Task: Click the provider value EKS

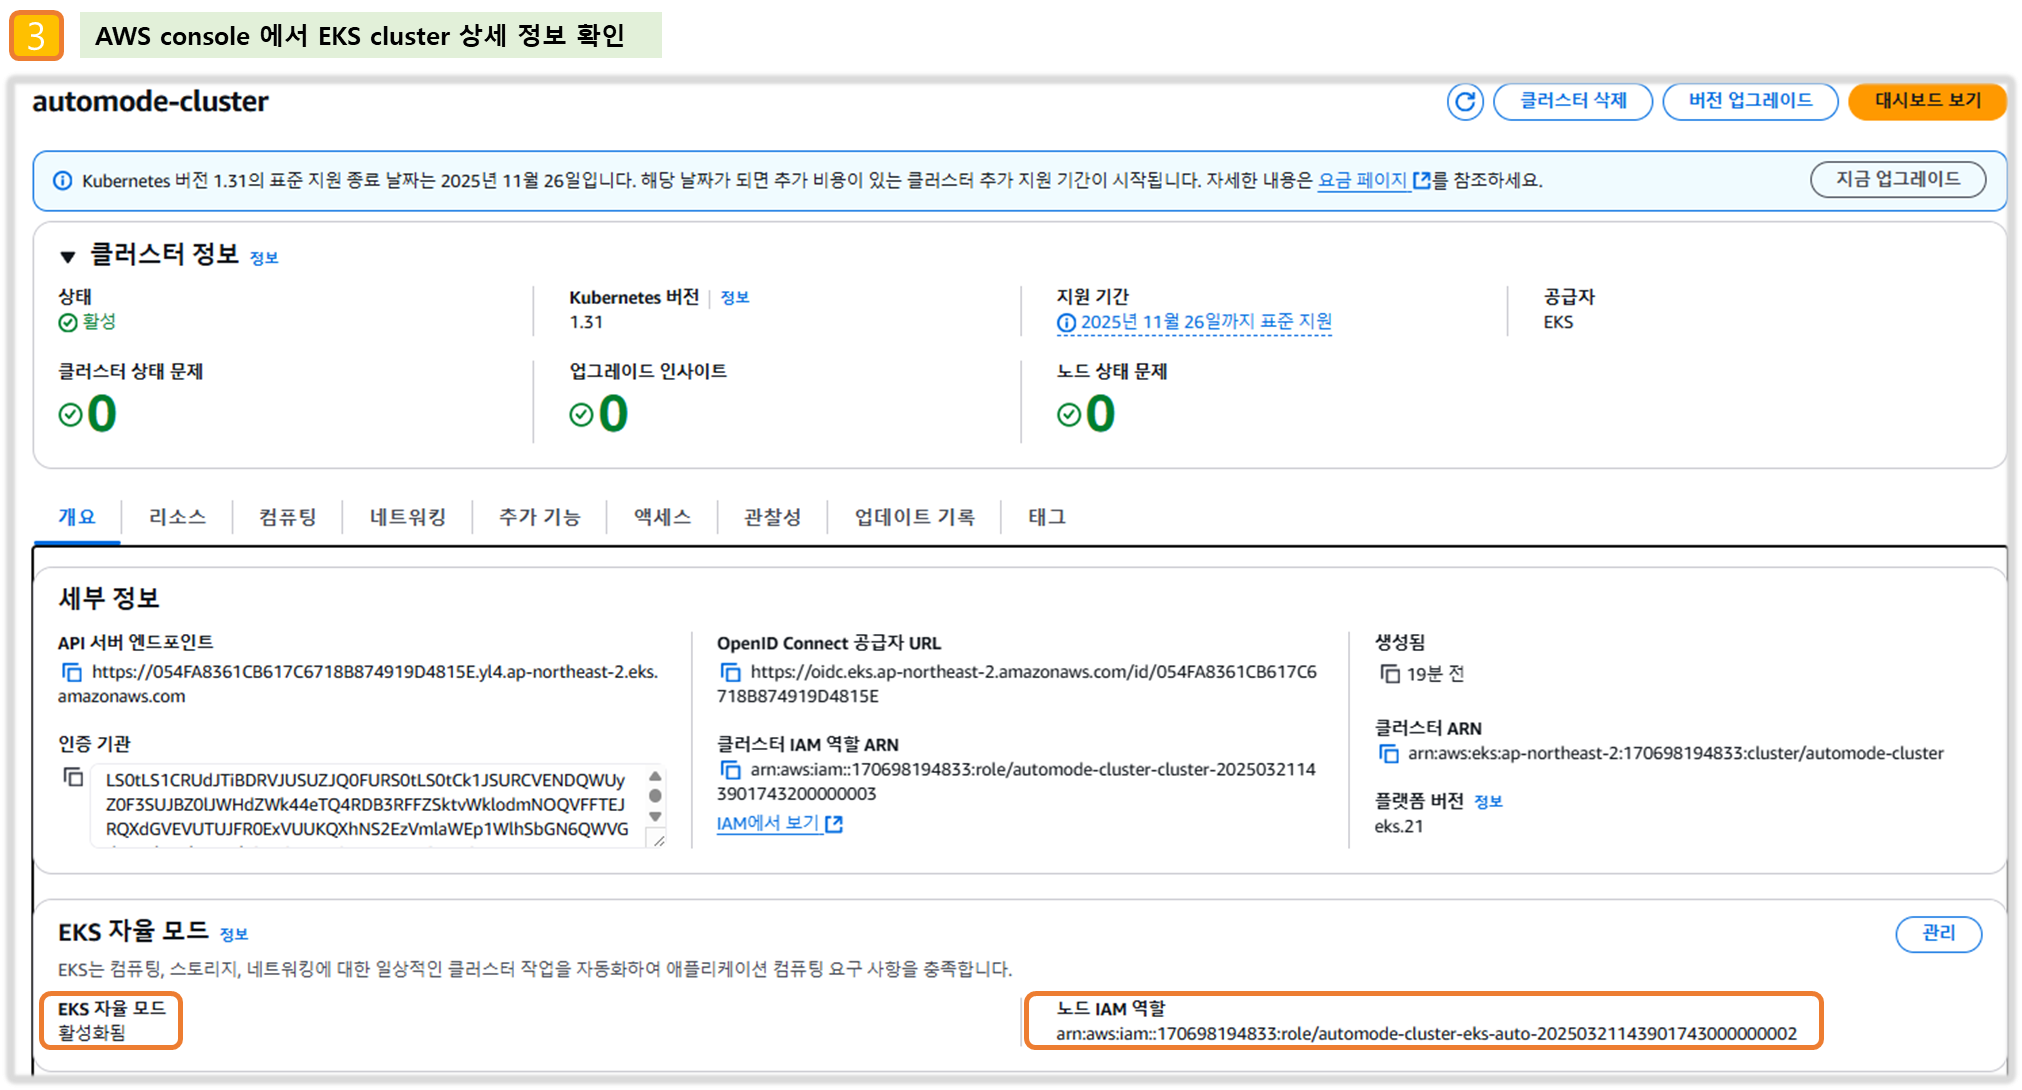Action: tap(1558, 322)
